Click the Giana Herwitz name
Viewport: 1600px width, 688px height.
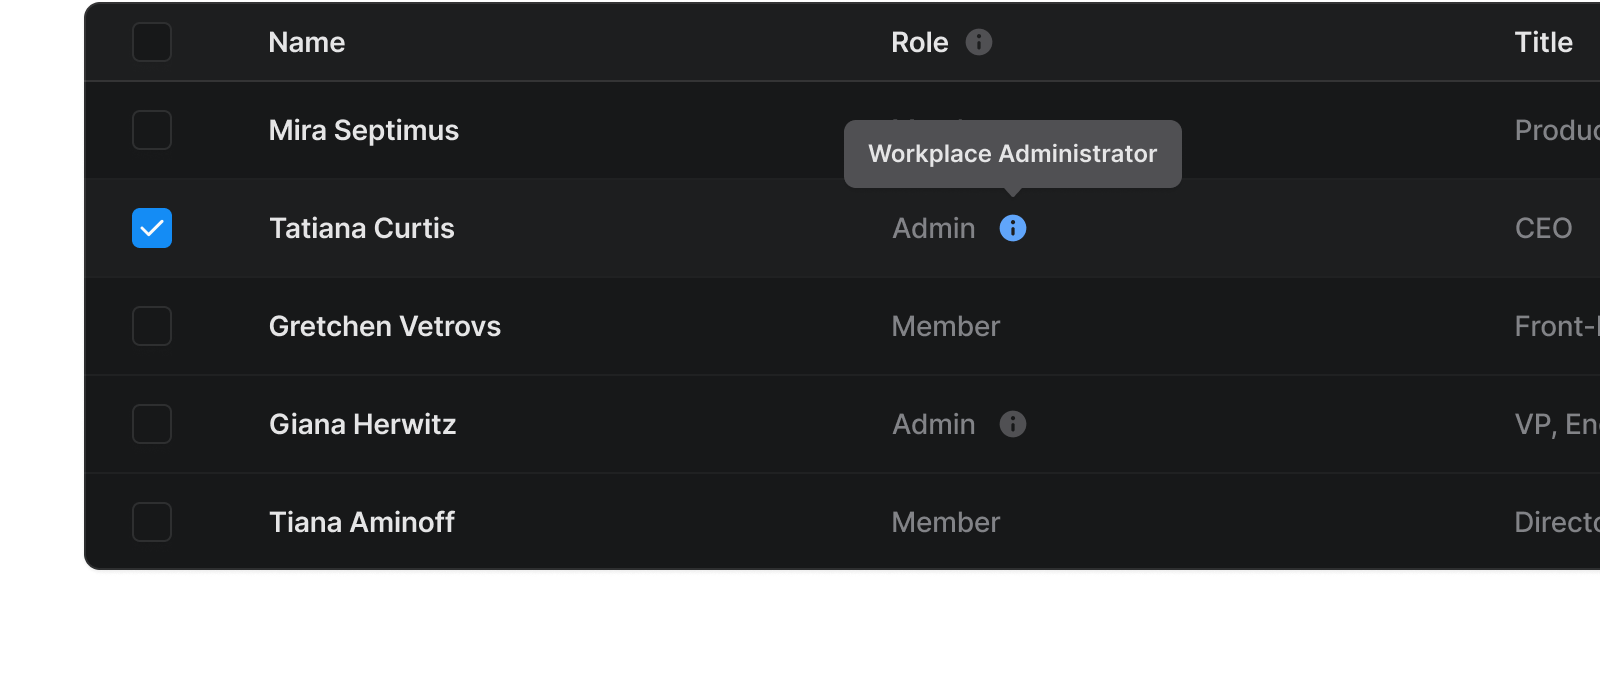363,424
